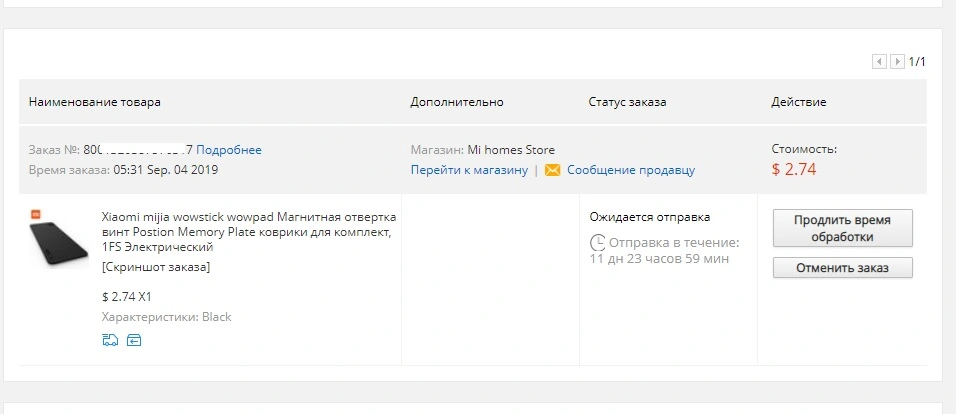Open the Xiaomi mijia wowstick product title
The image size is (956, 414).
point(249,232)
